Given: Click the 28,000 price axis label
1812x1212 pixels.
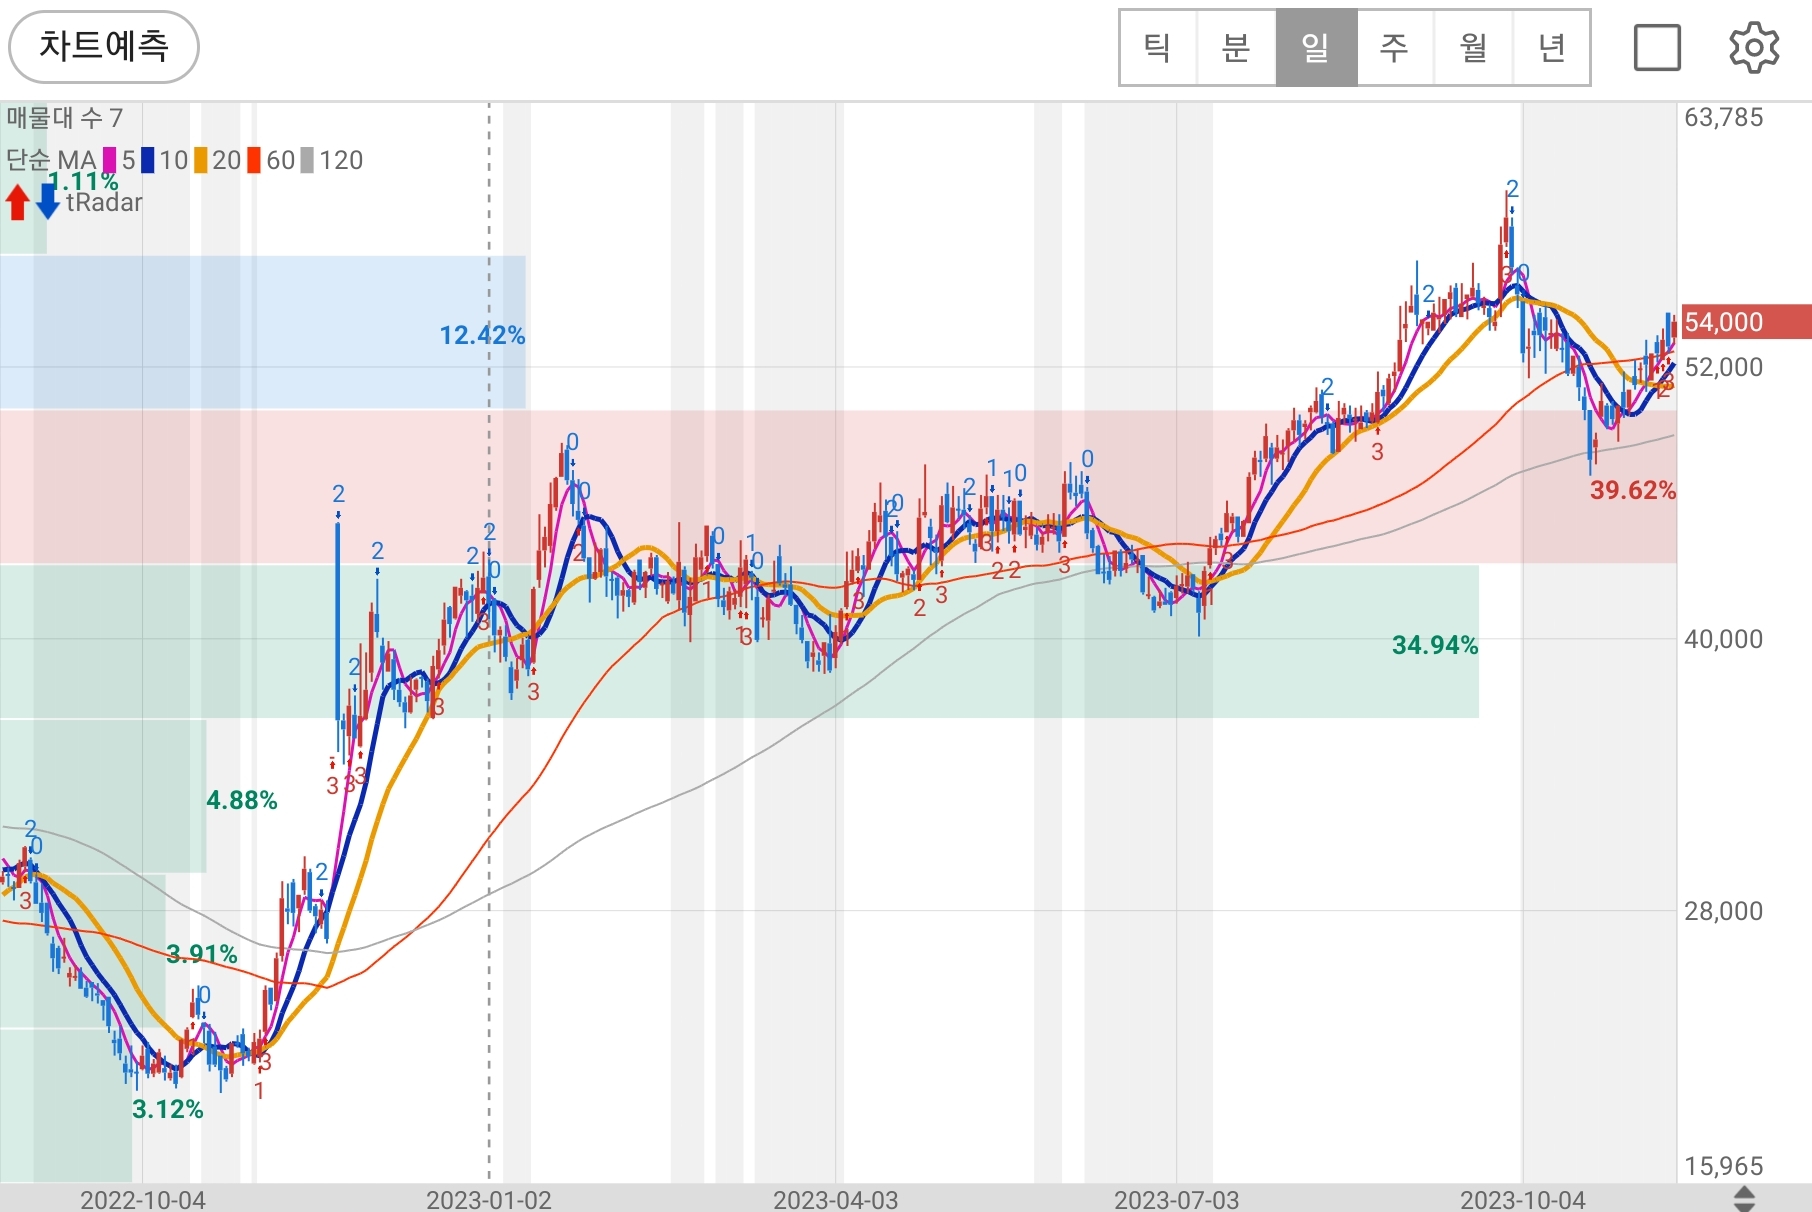Looking at the screenshot, I should [1724, 911].
